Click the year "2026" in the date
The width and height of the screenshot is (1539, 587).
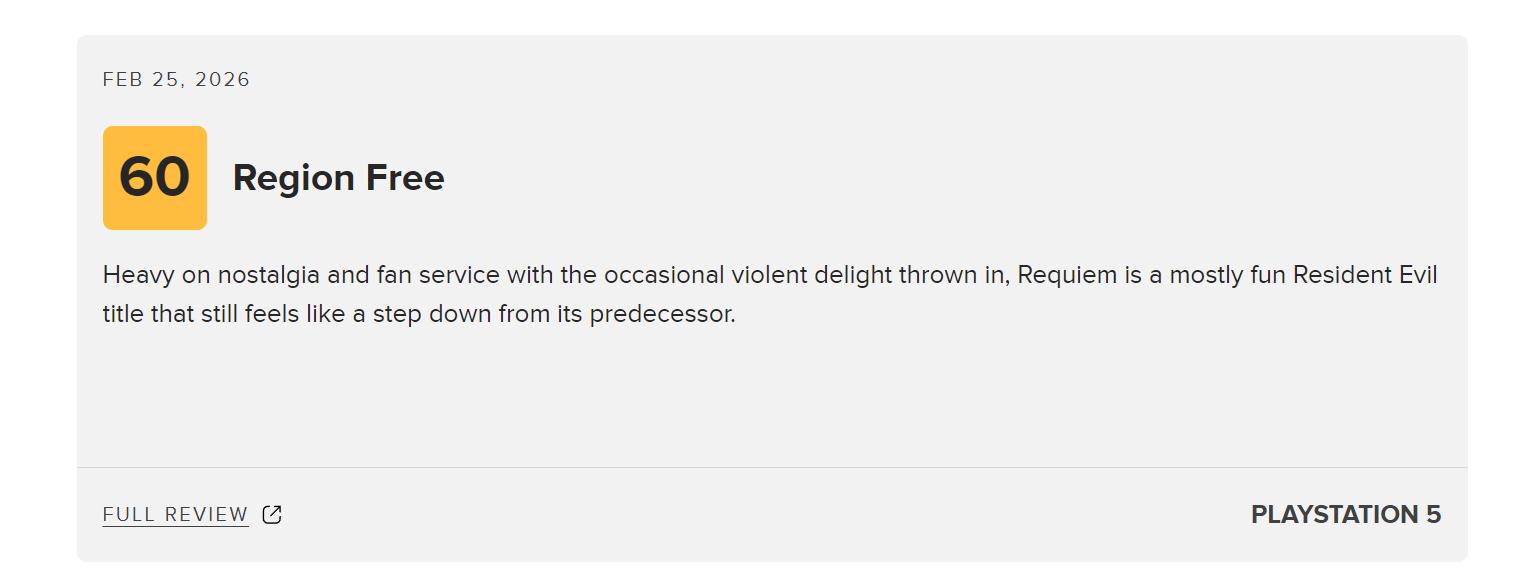click(x=222, y=80)
